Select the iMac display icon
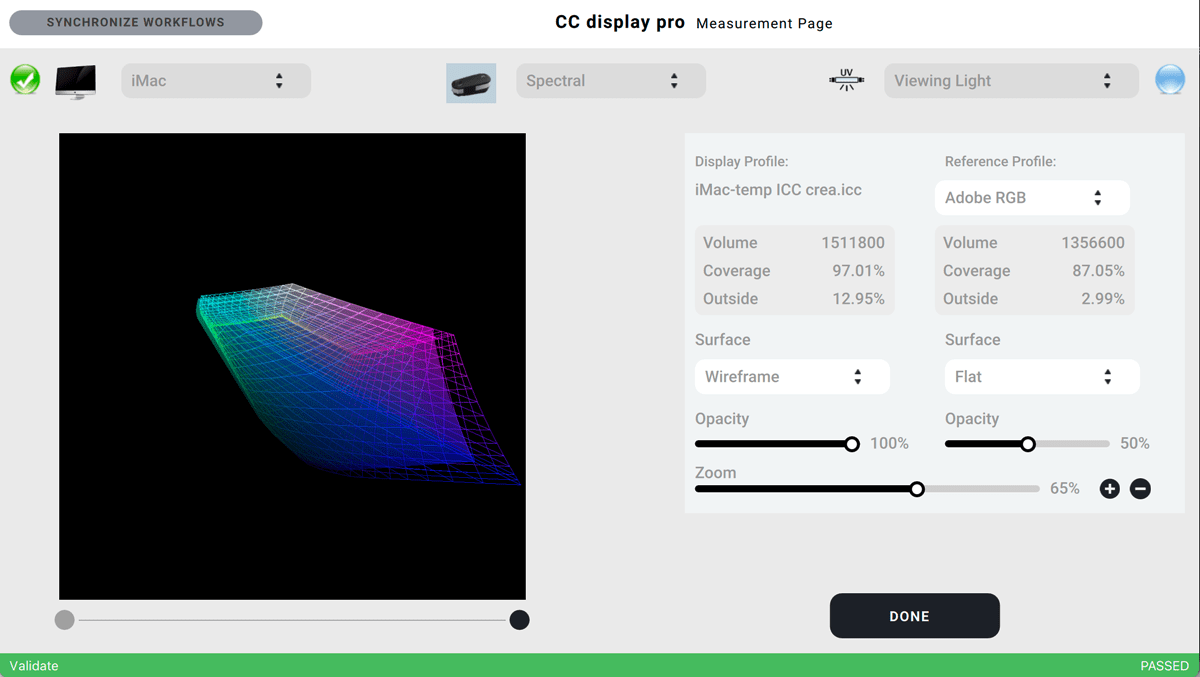1200x677 pixels. pyautogui.click(x=74, y=79)
